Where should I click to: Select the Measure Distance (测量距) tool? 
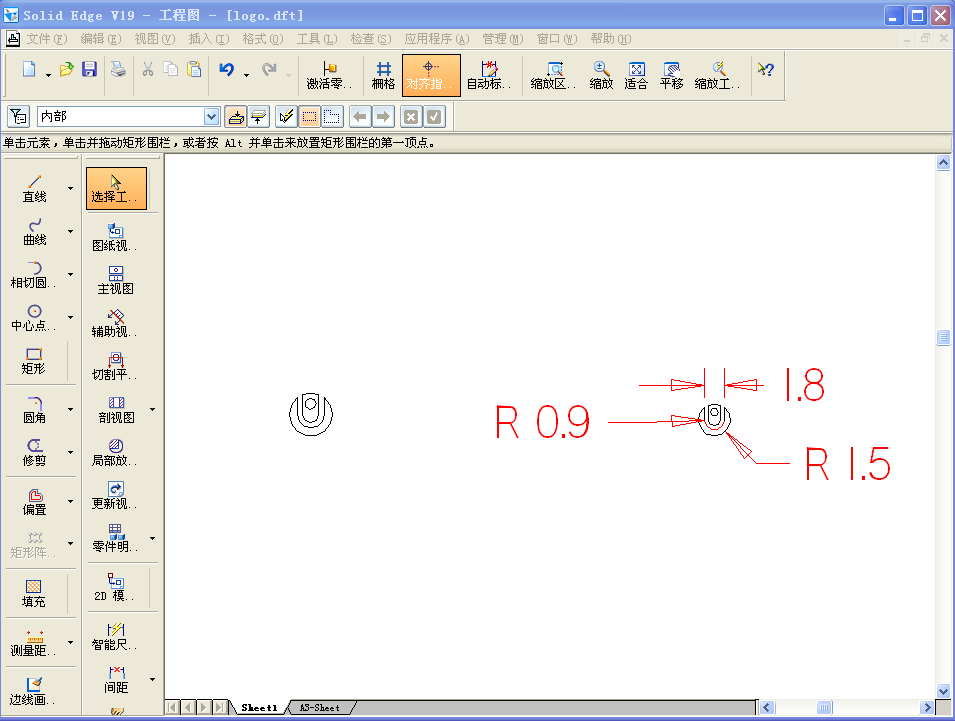tap(35, 642)
